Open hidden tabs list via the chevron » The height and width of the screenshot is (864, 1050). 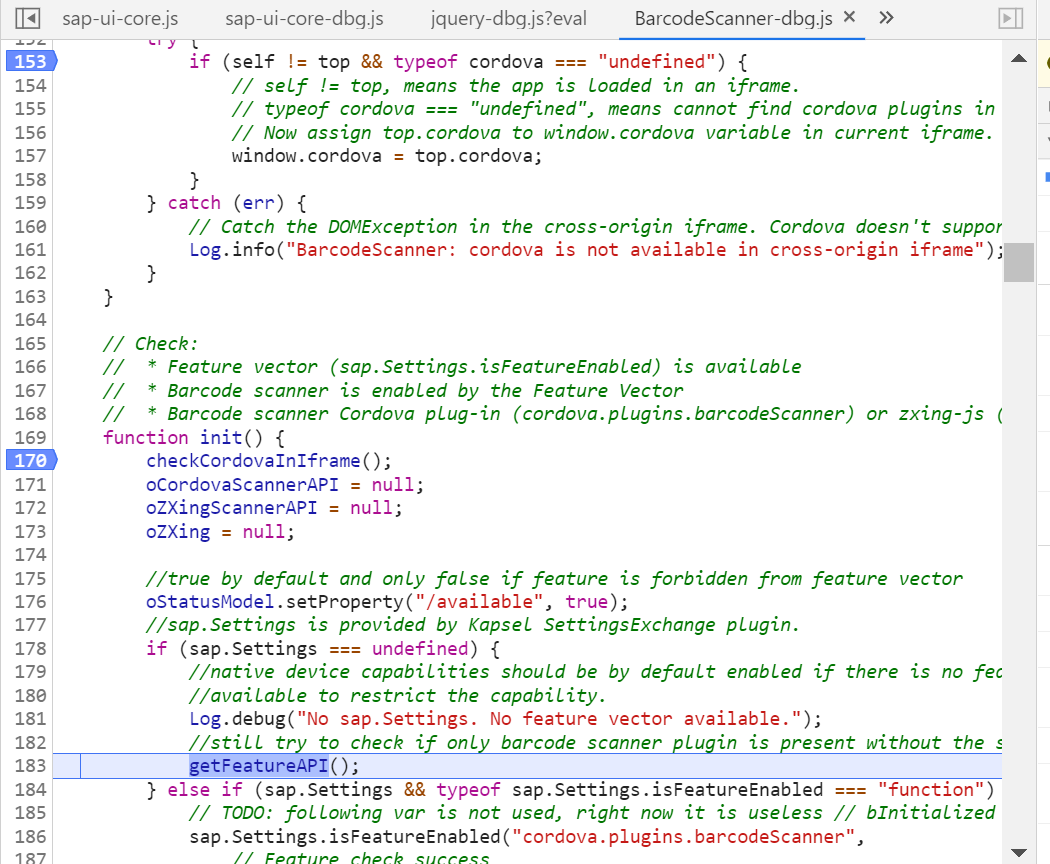tap(886, 17)
